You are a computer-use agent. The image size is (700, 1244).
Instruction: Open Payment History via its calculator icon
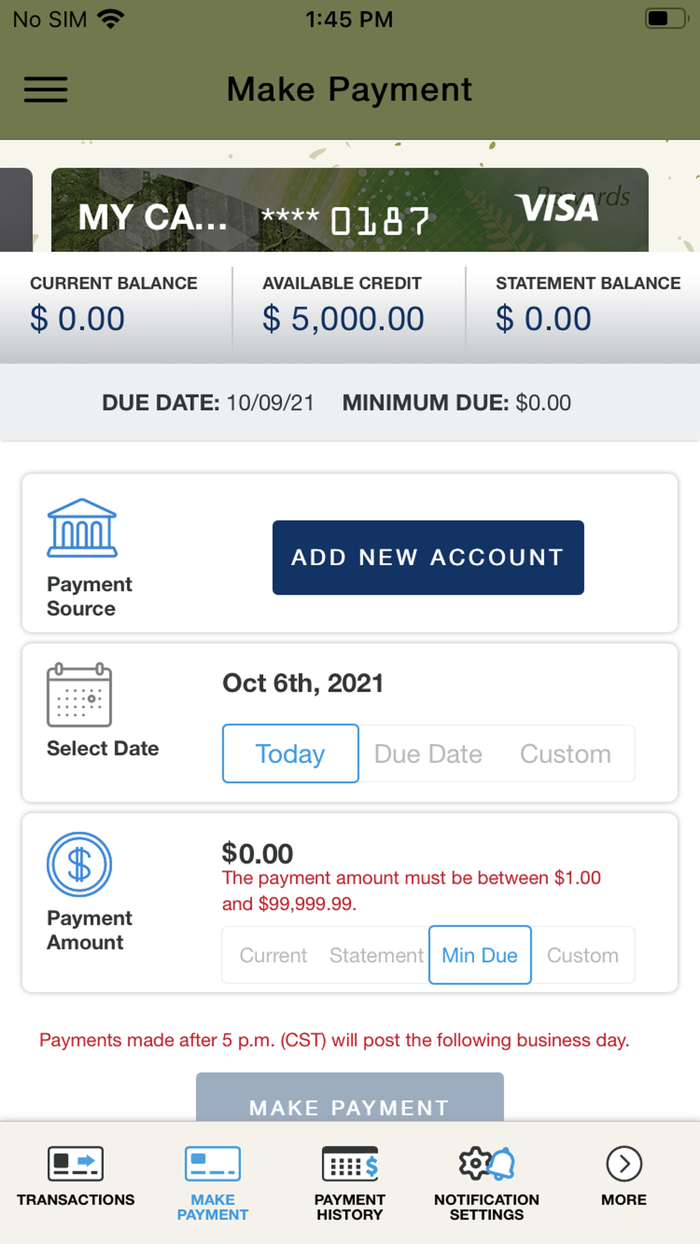coord(349,1163)
